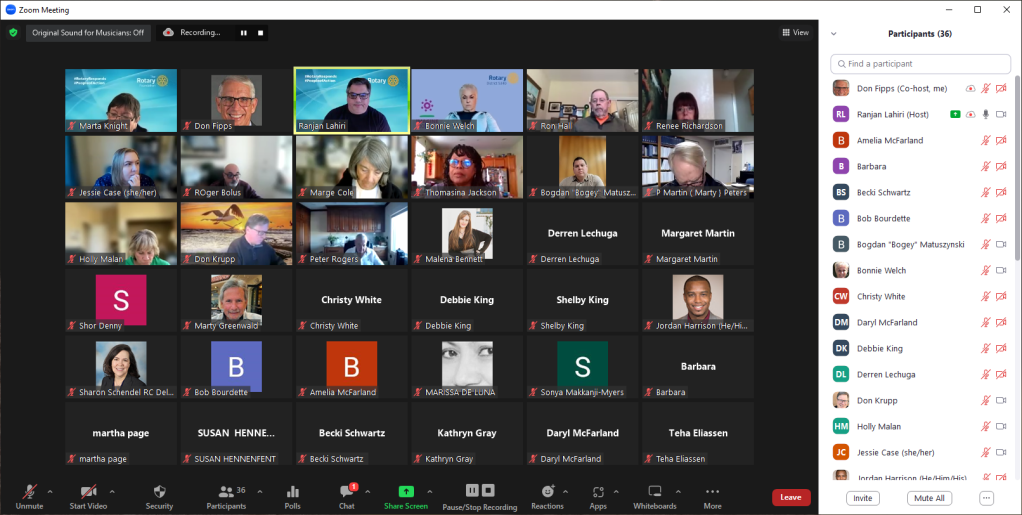Open the Reactions emoji icon
This screenshot has height=515, width=1022.
click(547, 492)
